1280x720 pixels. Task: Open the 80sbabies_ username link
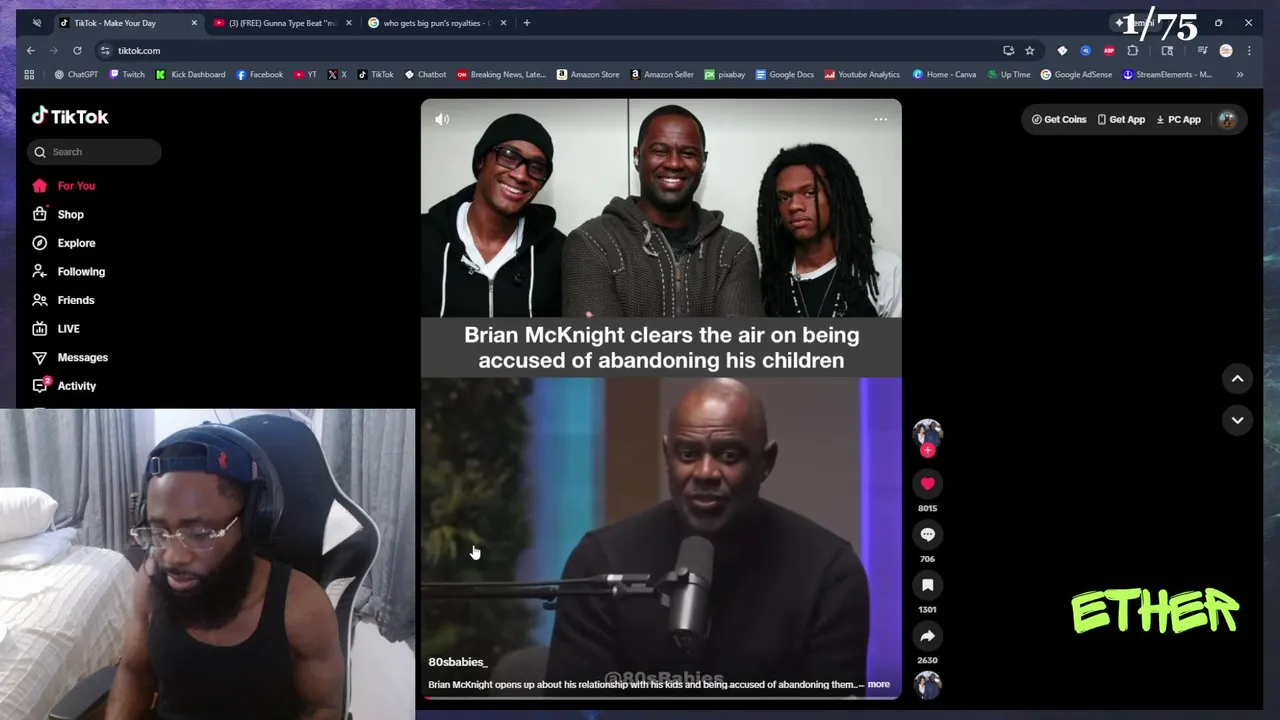(x=457, y=662)
